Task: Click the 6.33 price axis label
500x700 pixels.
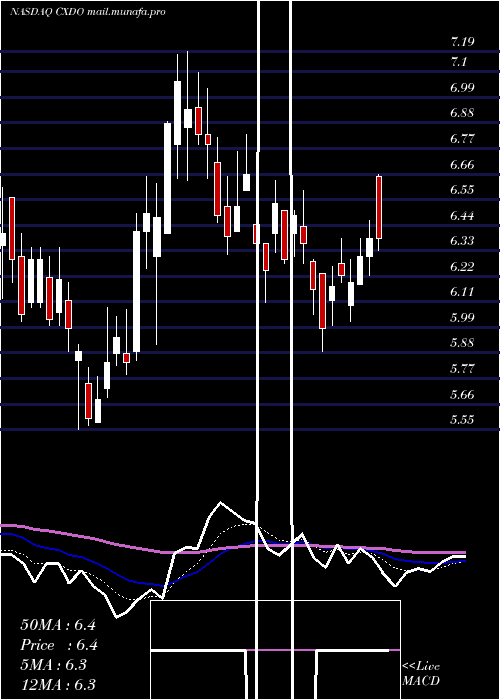Action: pos(462,241)
